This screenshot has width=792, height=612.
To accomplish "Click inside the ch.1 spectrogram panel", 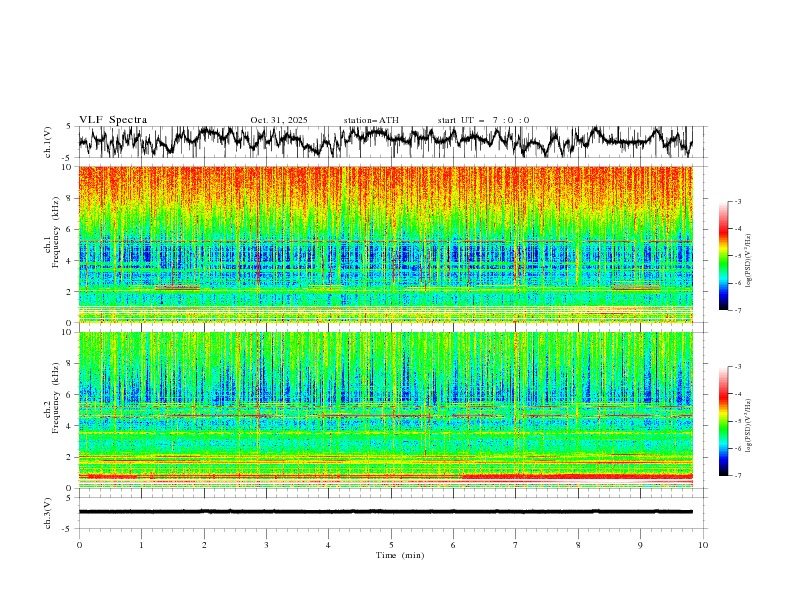I will (386, 244).
